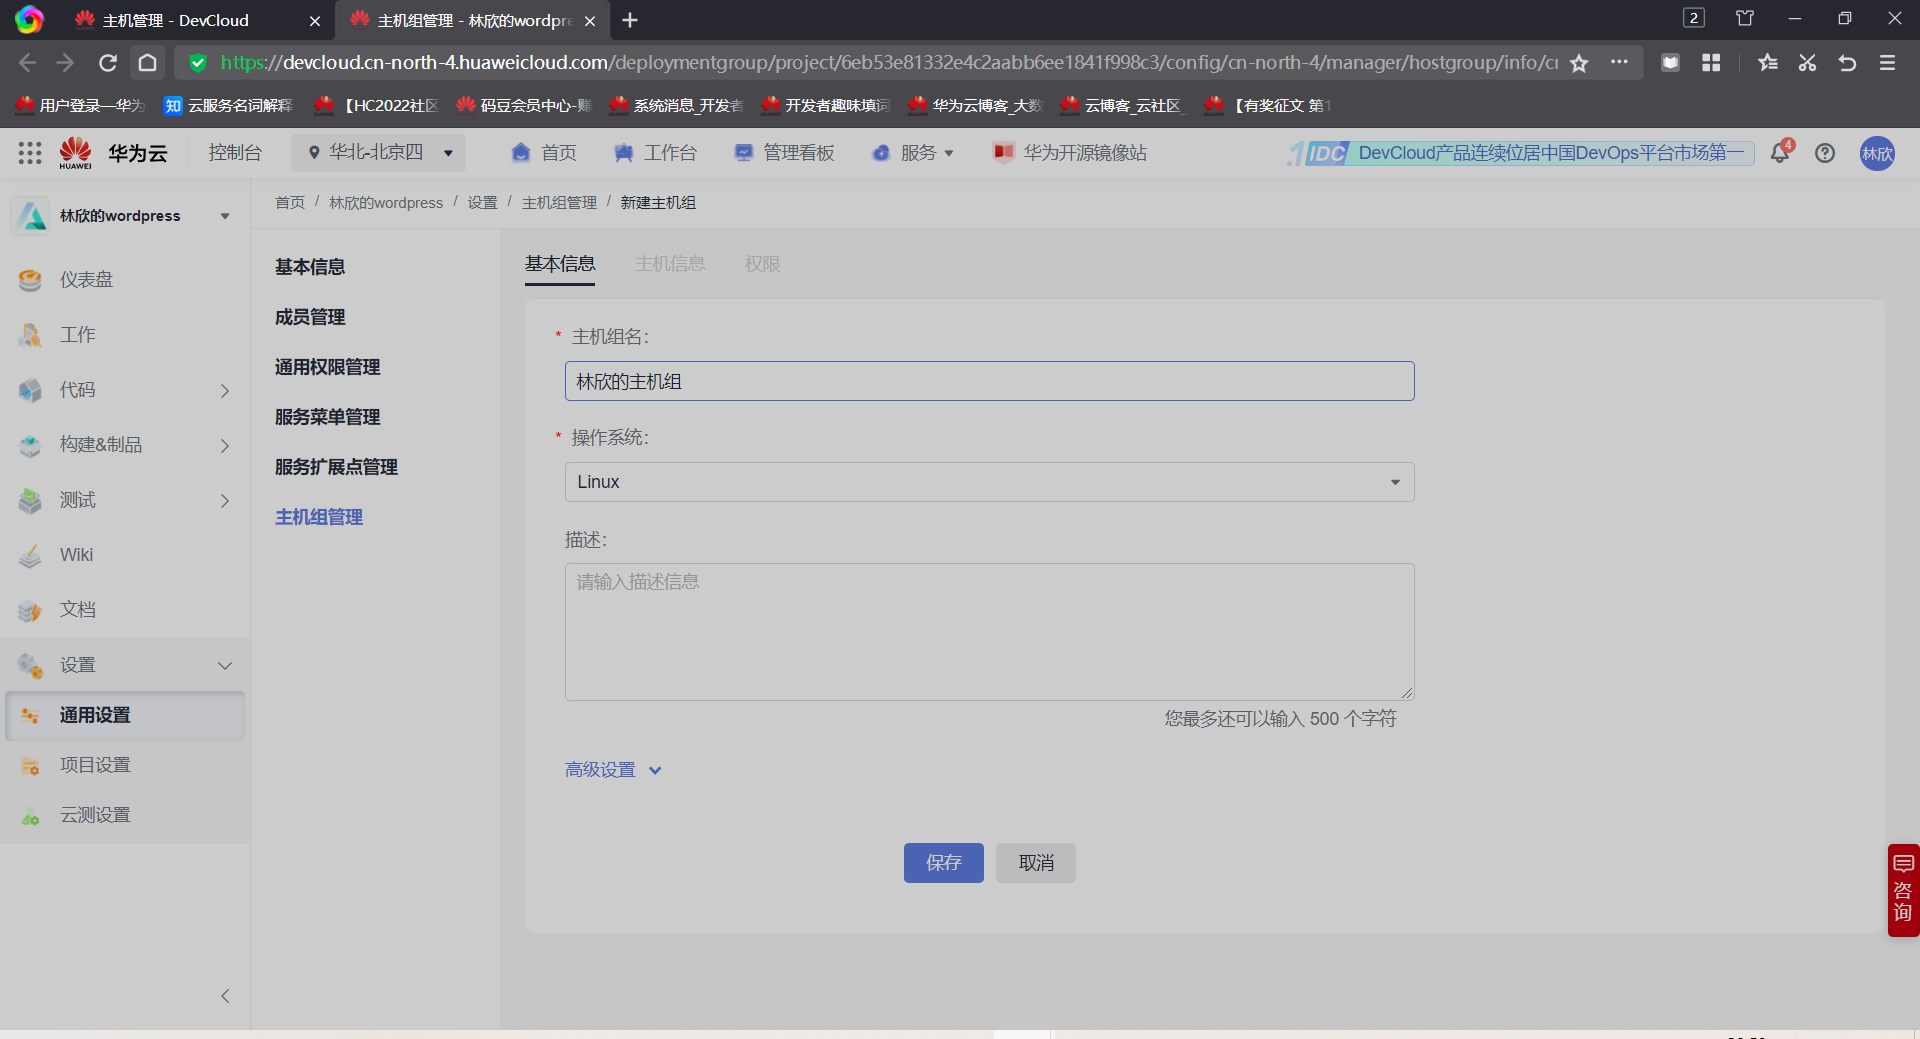Screen dimensions: 1920x1039
Task: Open the notification bell icon
Action: point(1780,153)
